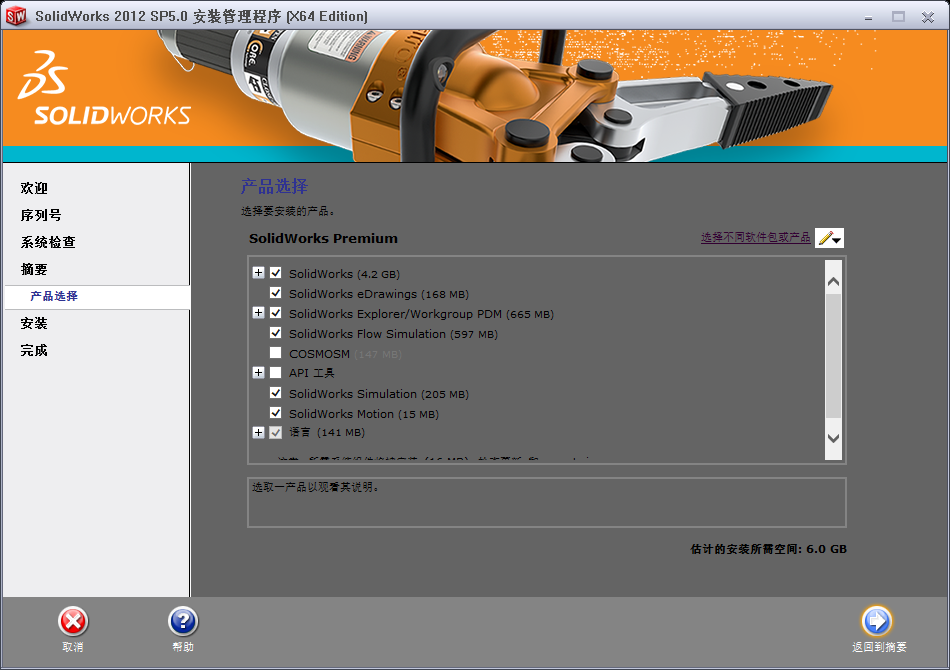Select SolidWorks eDrawings (168 MB) row text

click(x=379, y=294)
